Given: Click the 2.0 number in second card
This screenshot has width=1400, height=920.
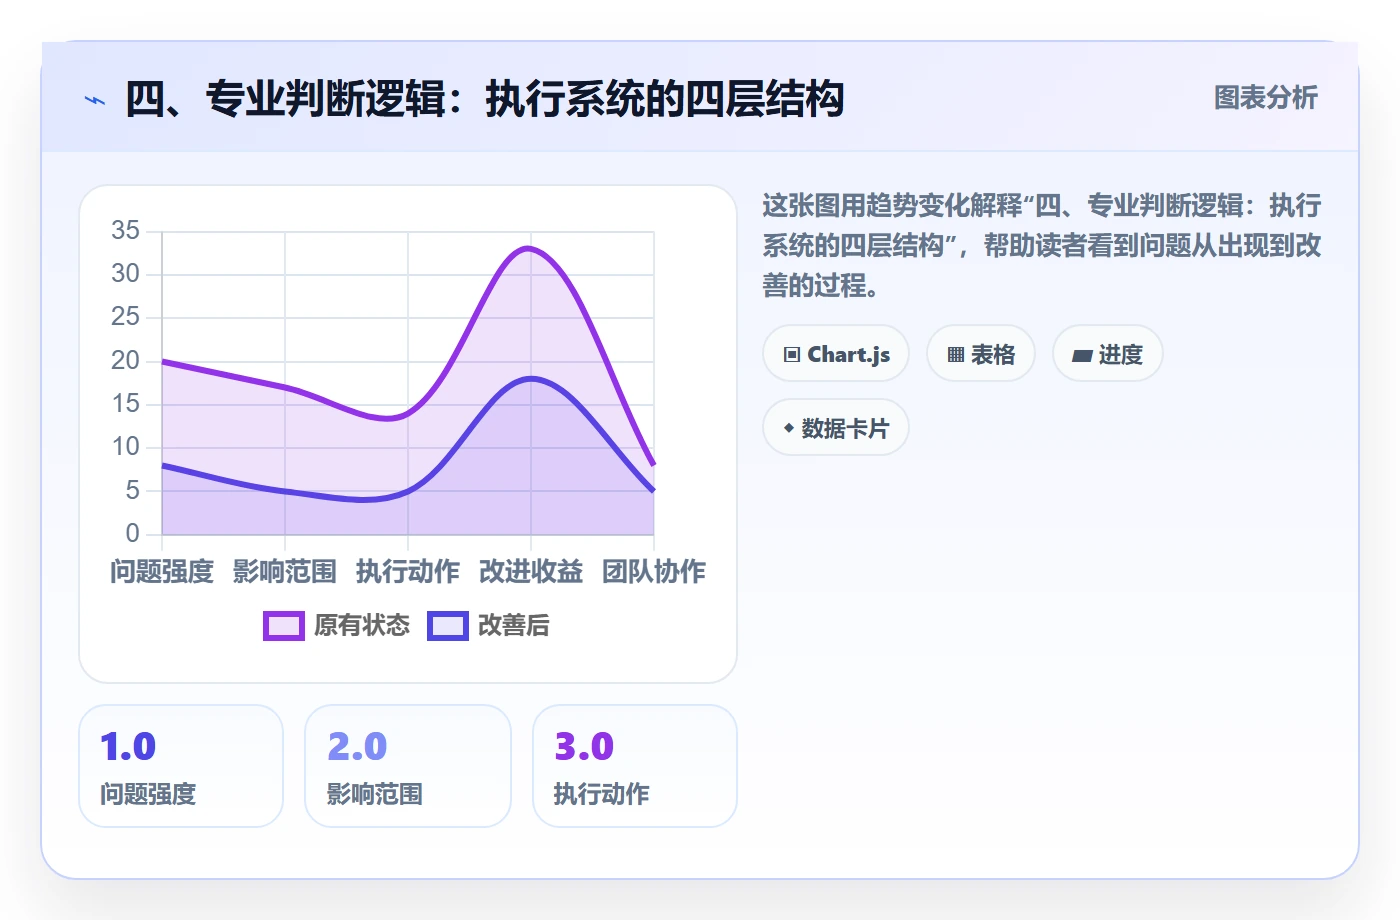Looking at the screenshot, I should (357, 747).
